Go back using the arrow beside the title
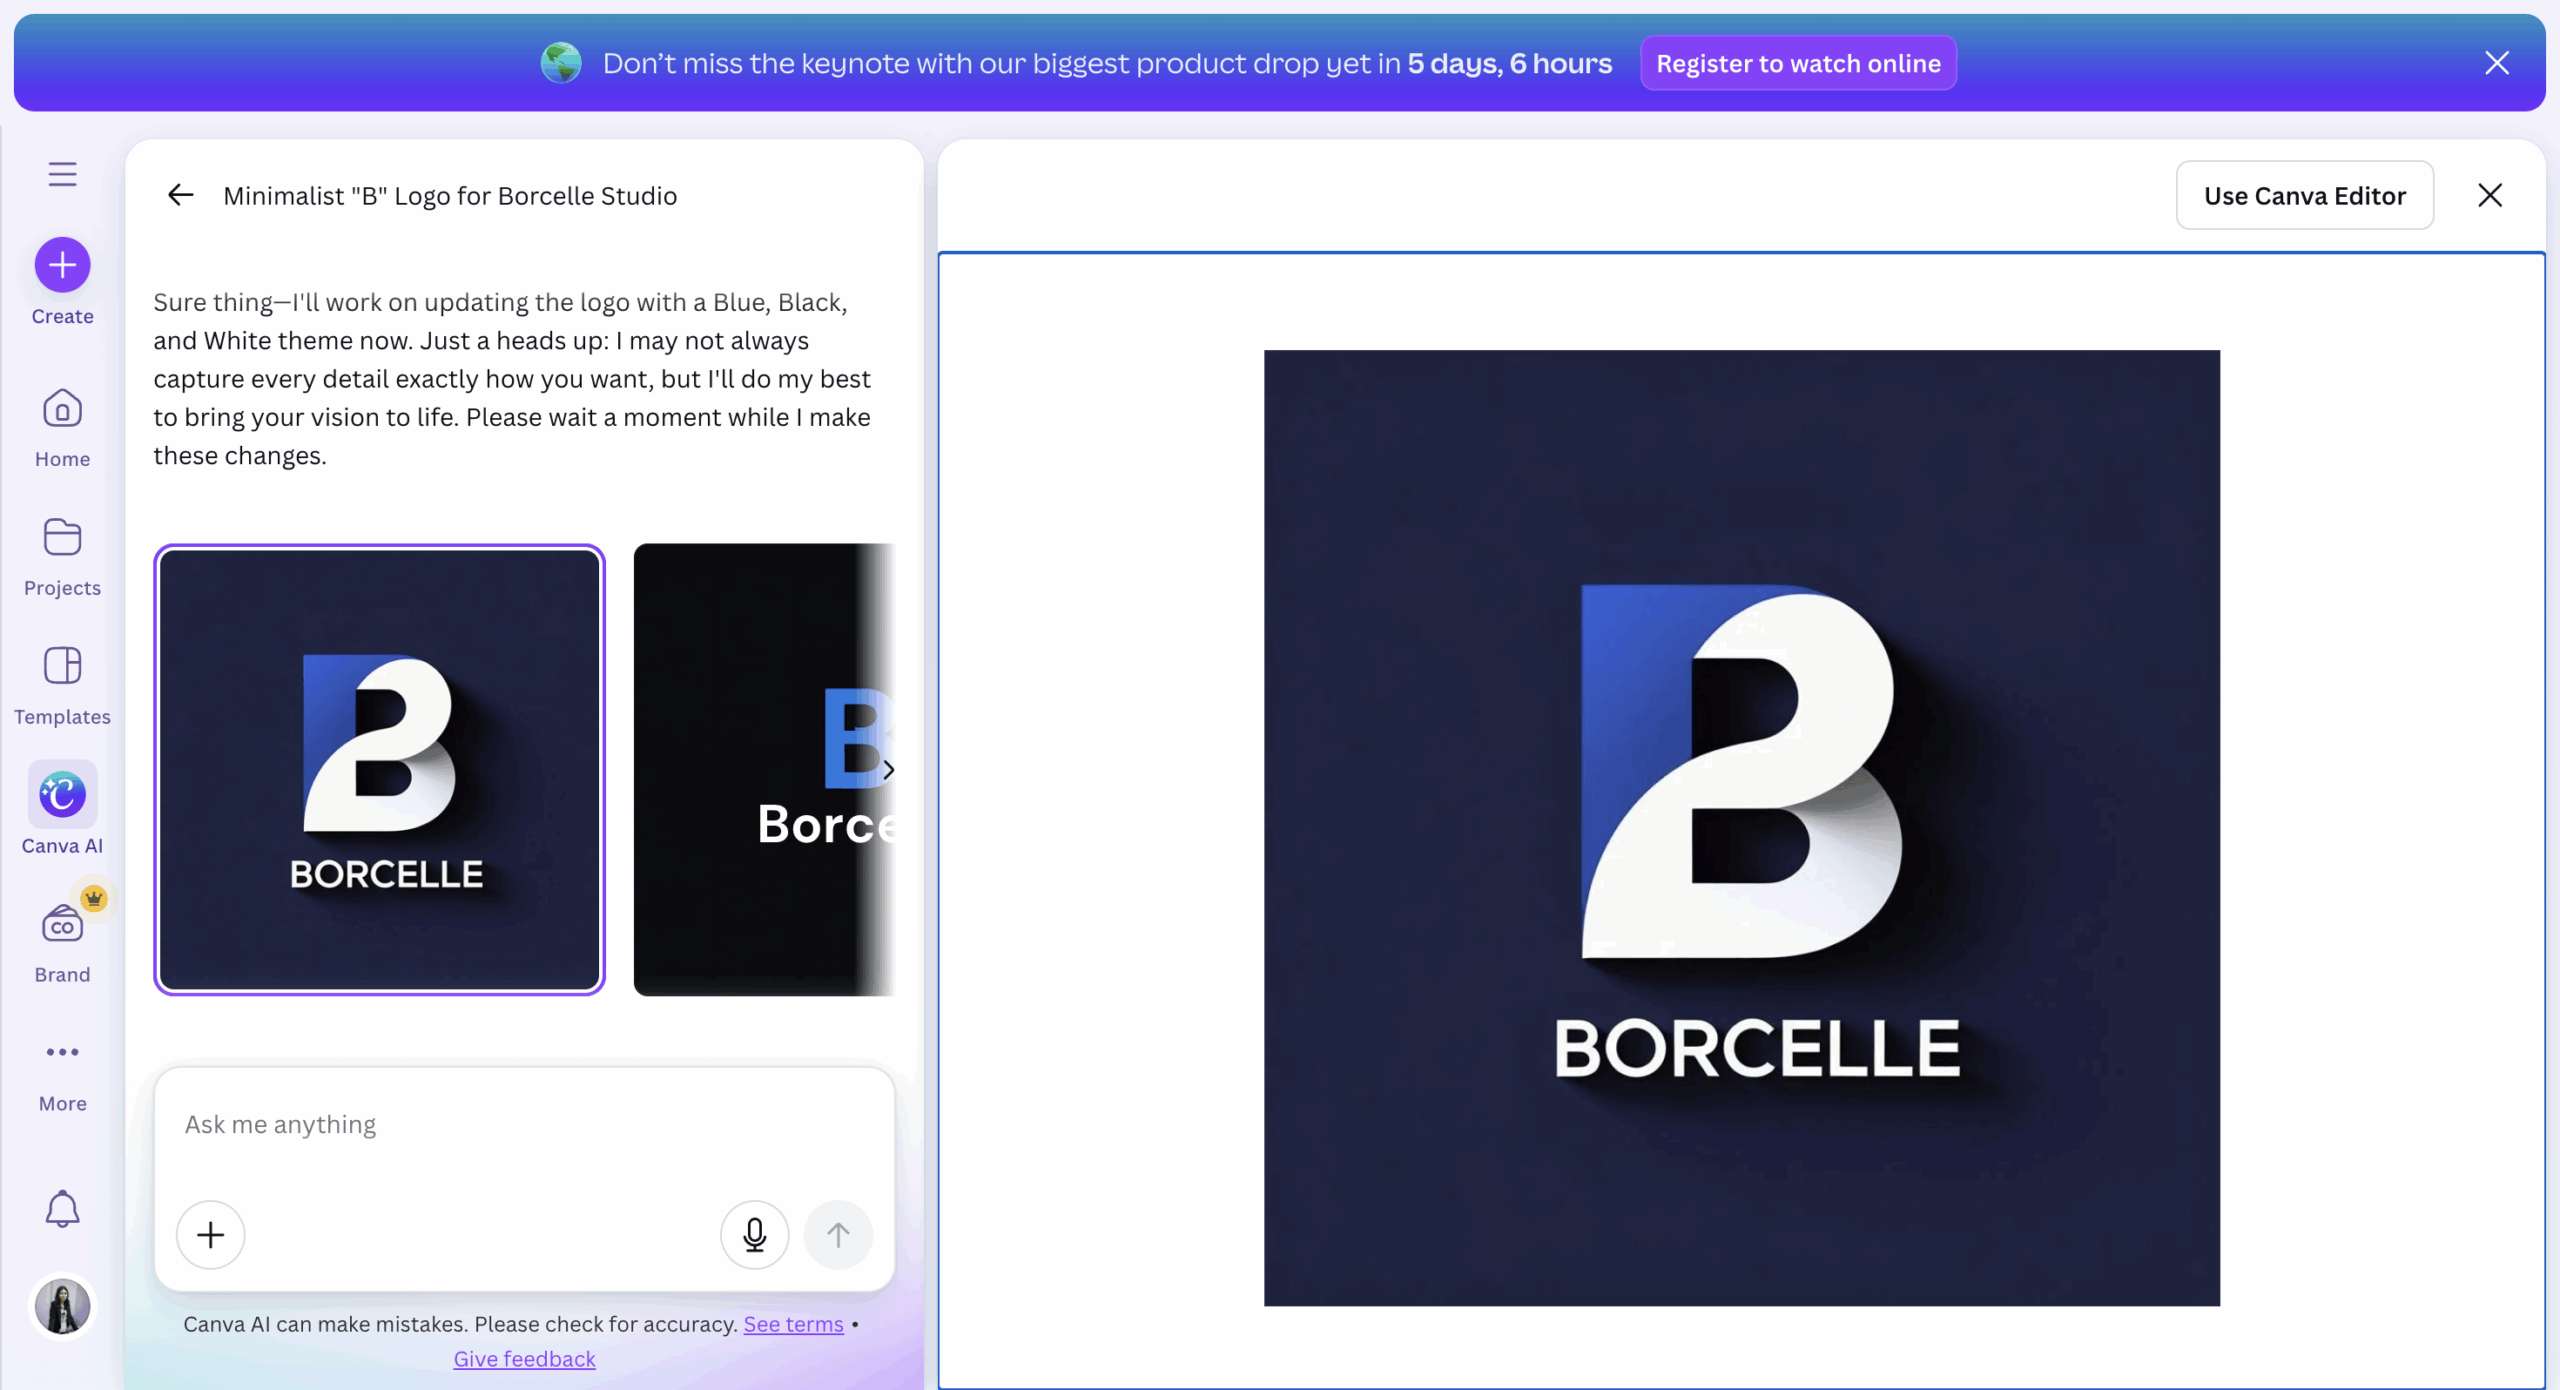Screen dimensions: 2560x1390 point(180,195)
